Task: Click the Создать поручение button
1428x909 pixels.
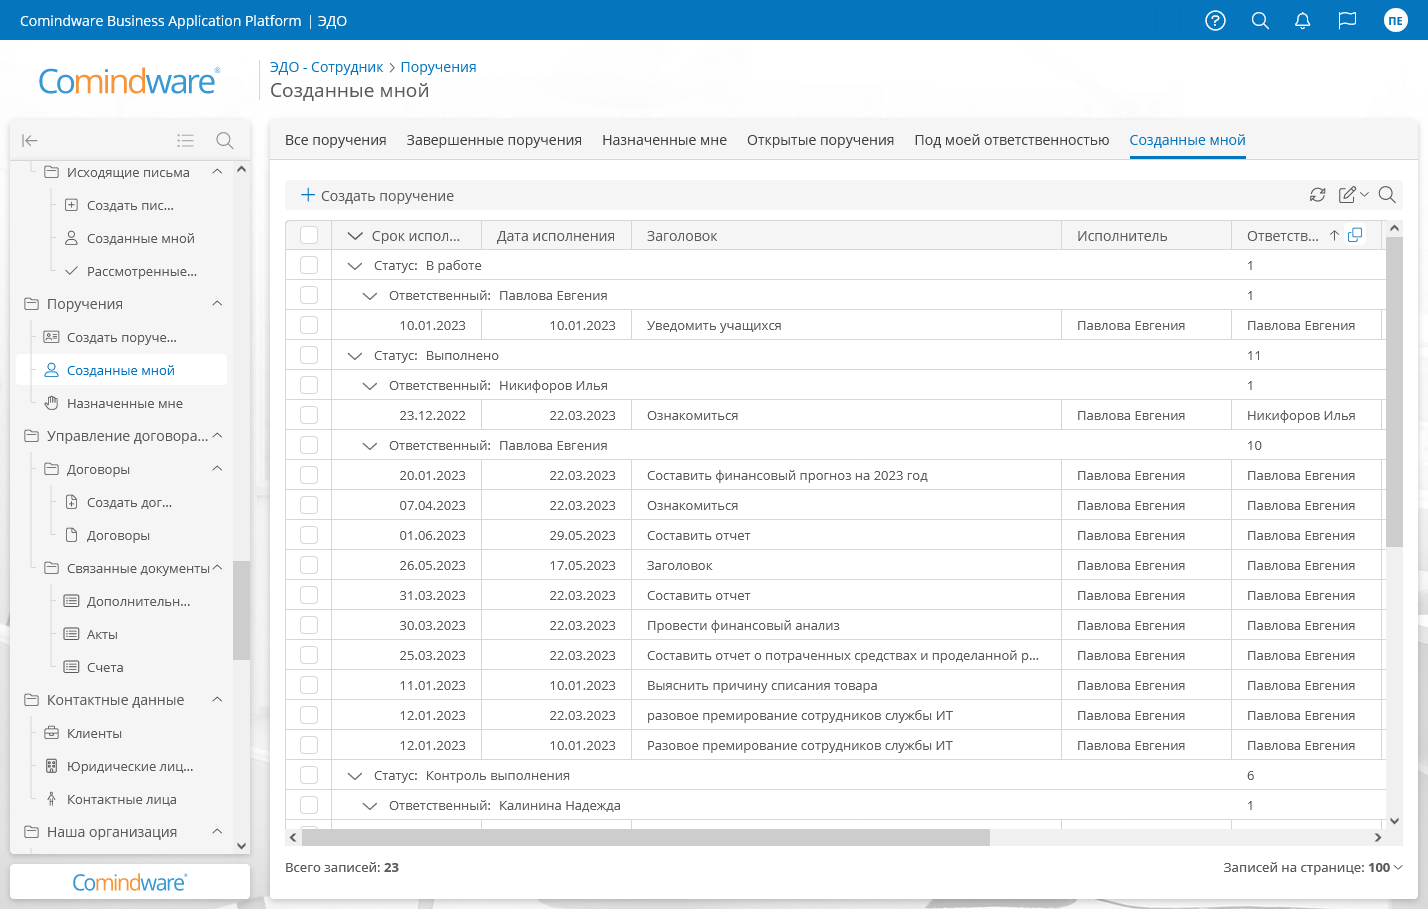Action: (x=378, y=196)
